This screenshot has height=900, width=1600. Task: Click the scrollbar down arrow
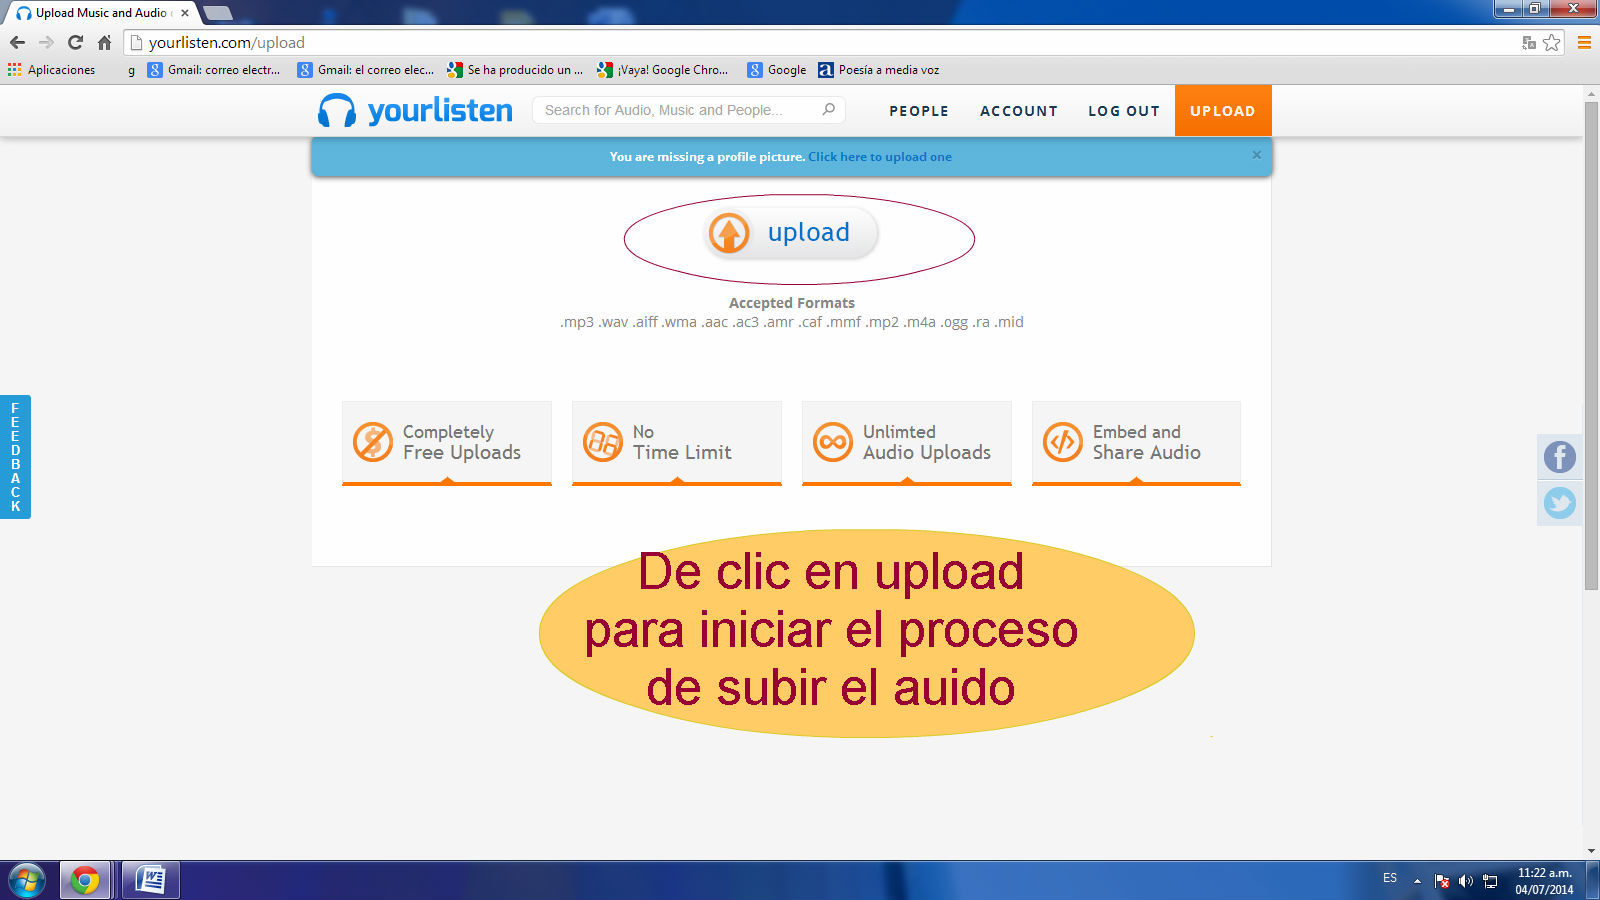[1591, 851]
